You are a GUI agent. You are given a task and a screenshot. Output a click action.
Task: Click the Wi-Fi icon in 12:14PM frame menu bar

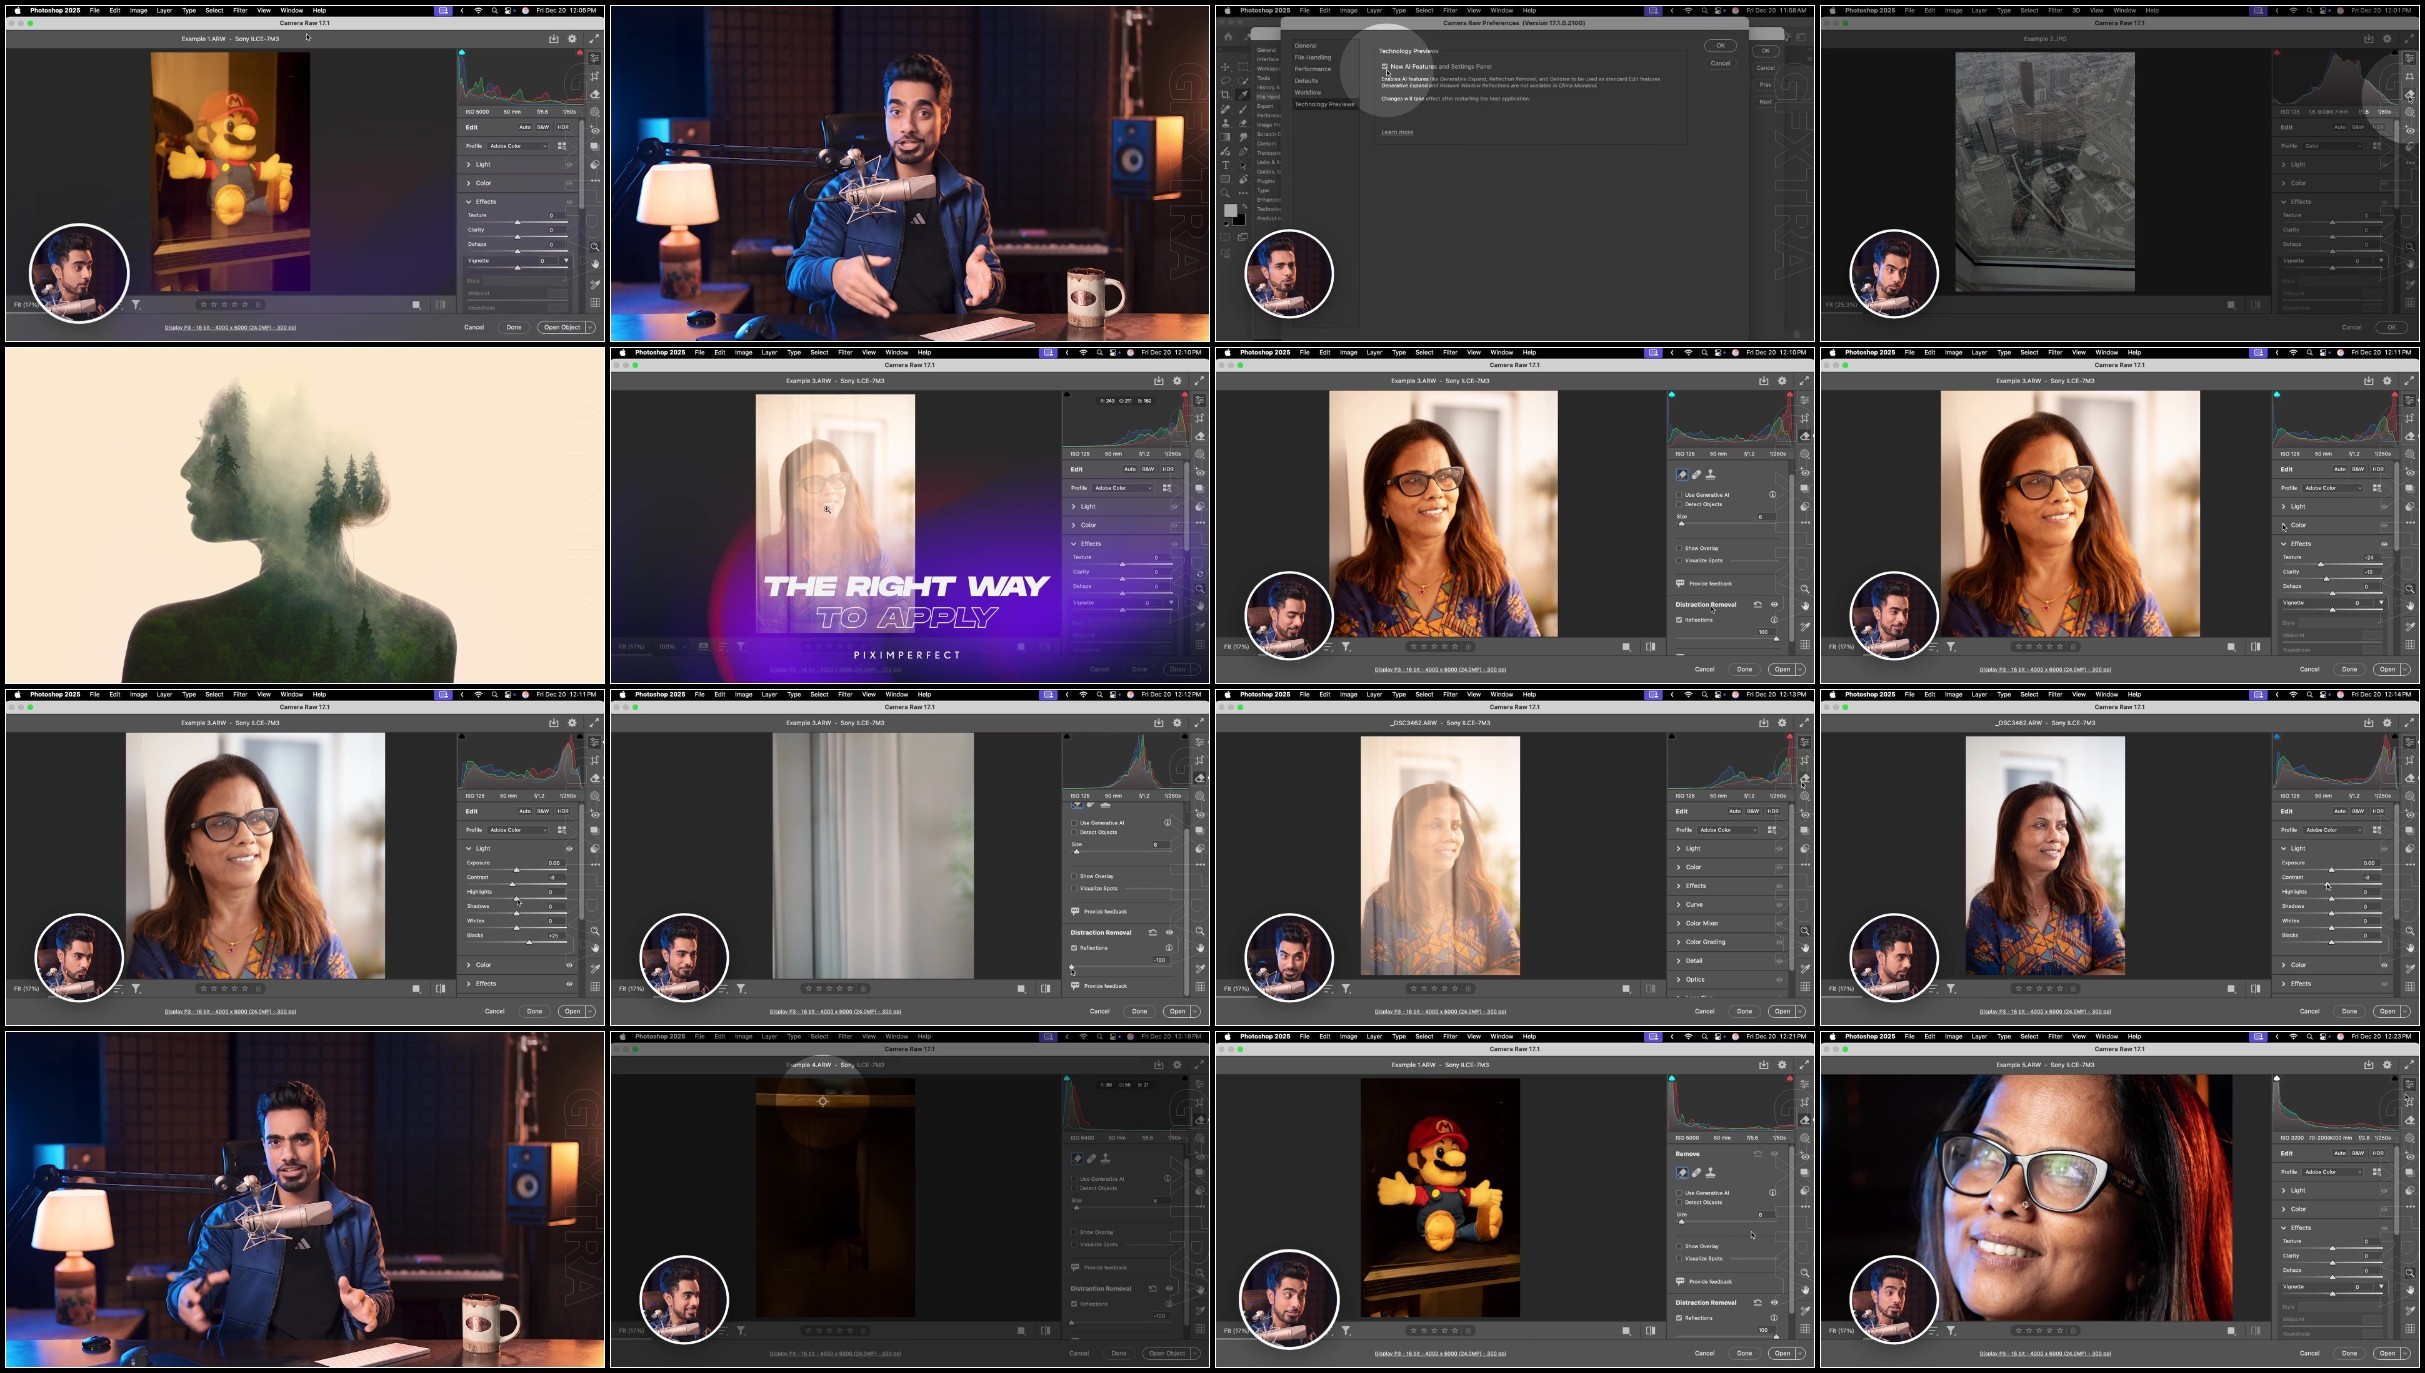2294,695
